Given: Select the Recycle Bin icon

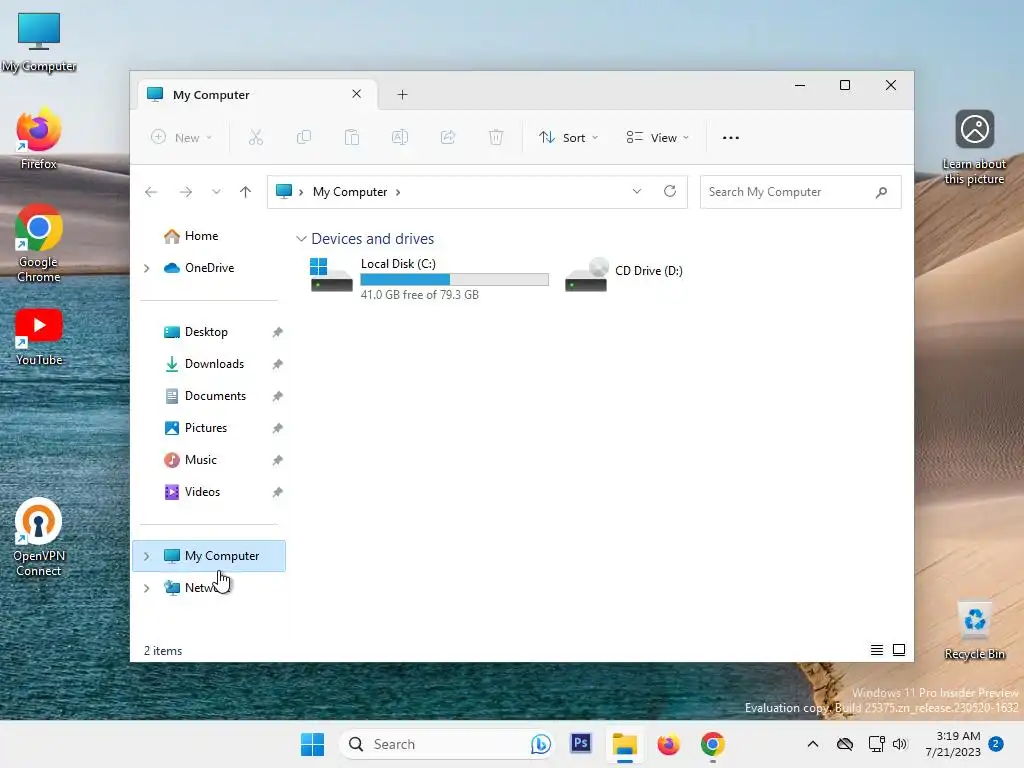Looking at the screenshot, I should pyautogui.click(x=974, y=631).
